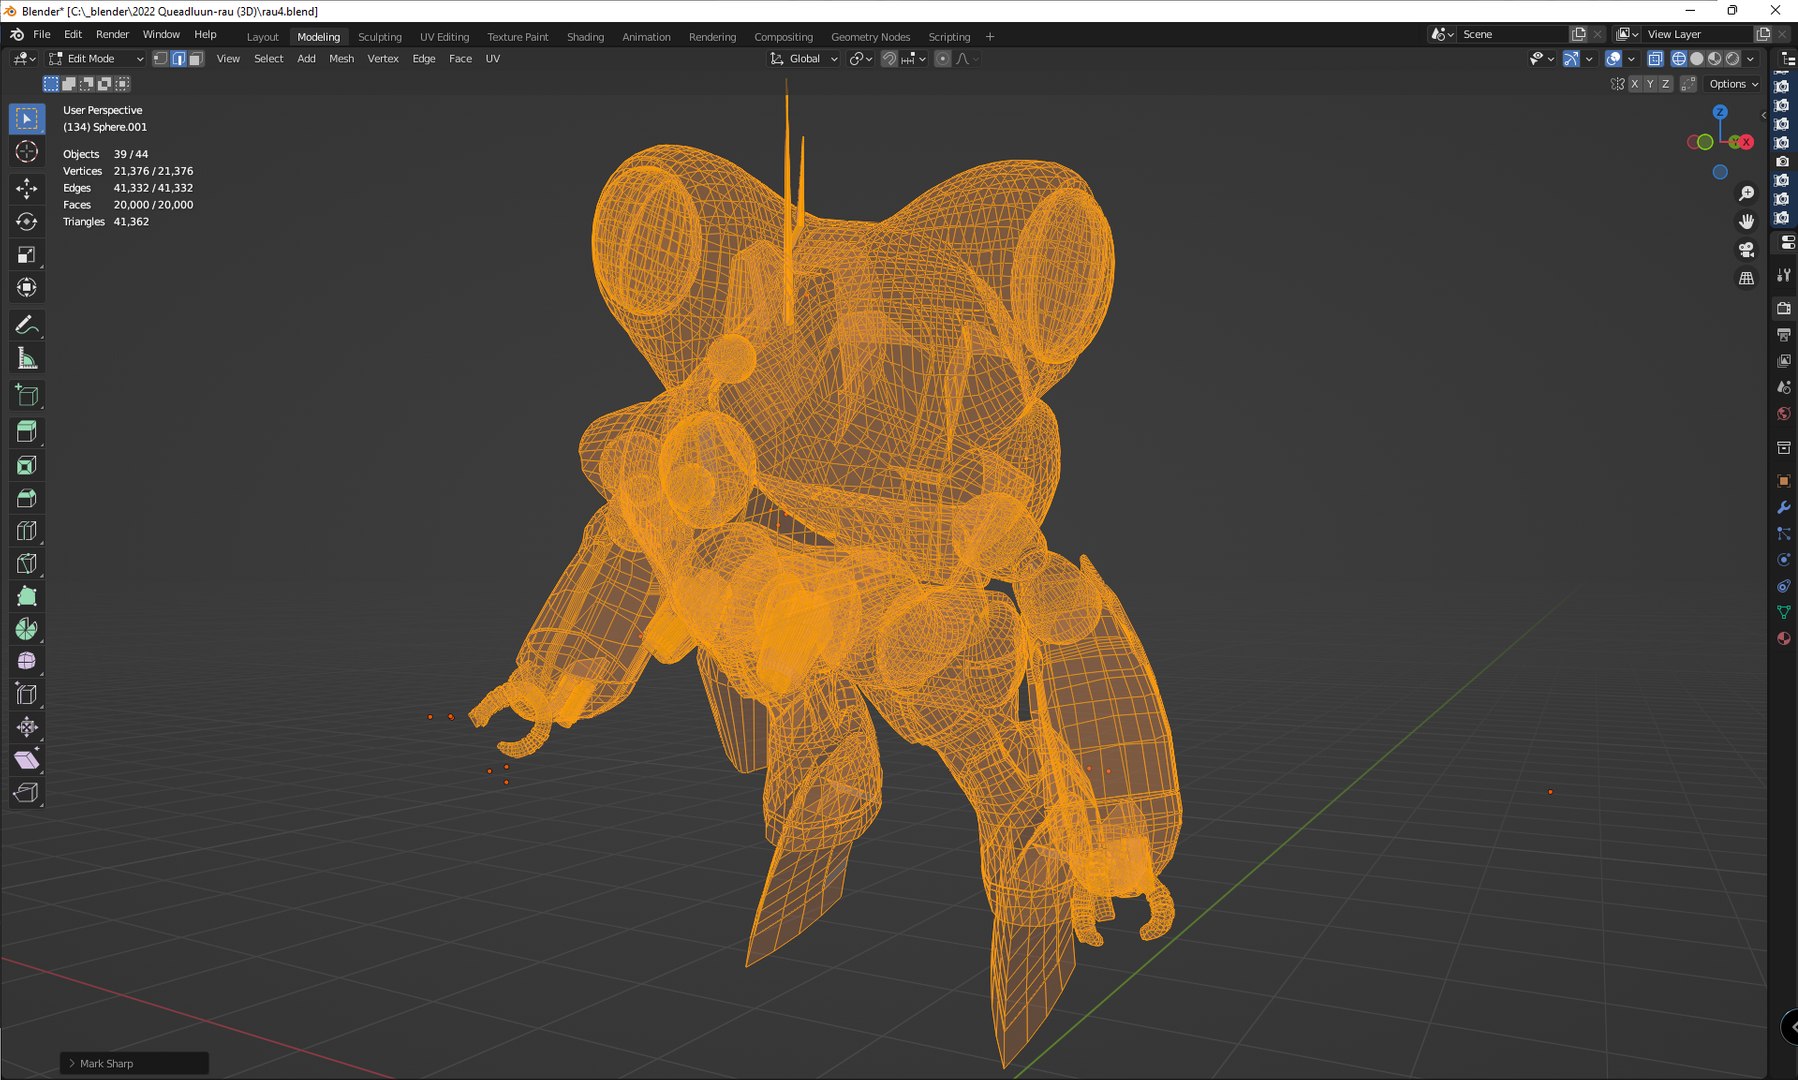
Task: Select solid viewport shading
Action: coord(1697,59)
